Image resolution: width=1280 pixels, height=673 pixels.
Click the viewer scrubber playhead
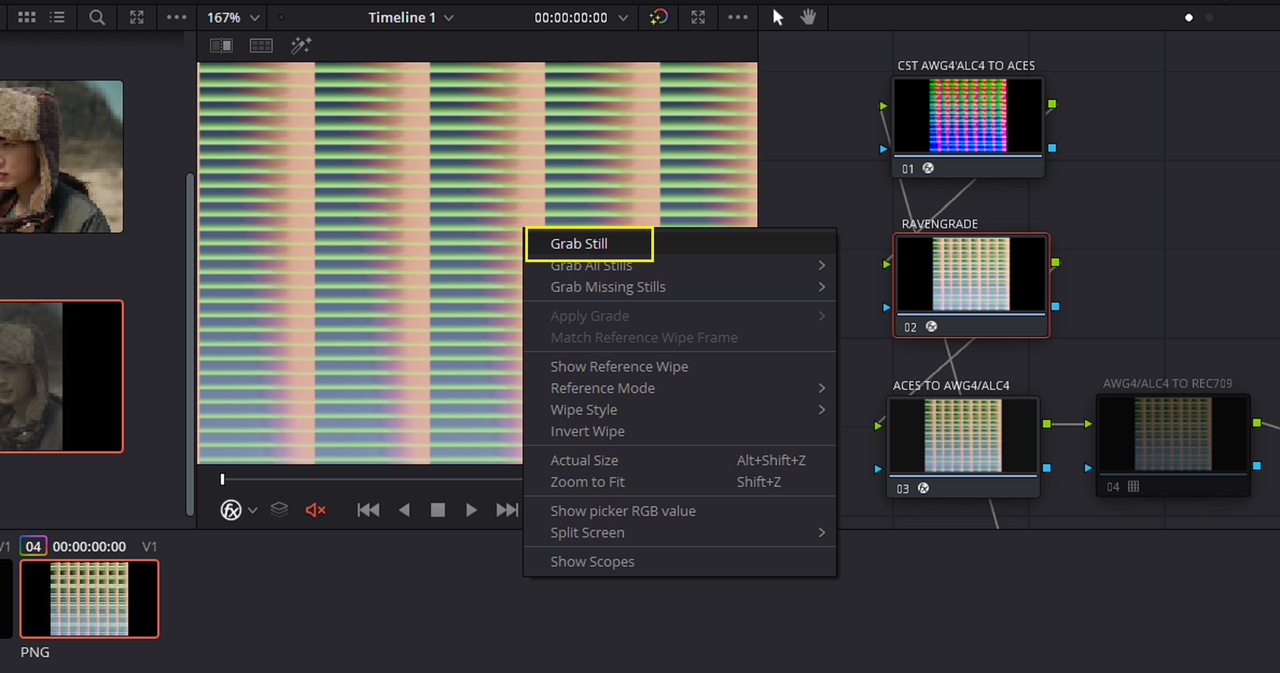click(222, 480)
